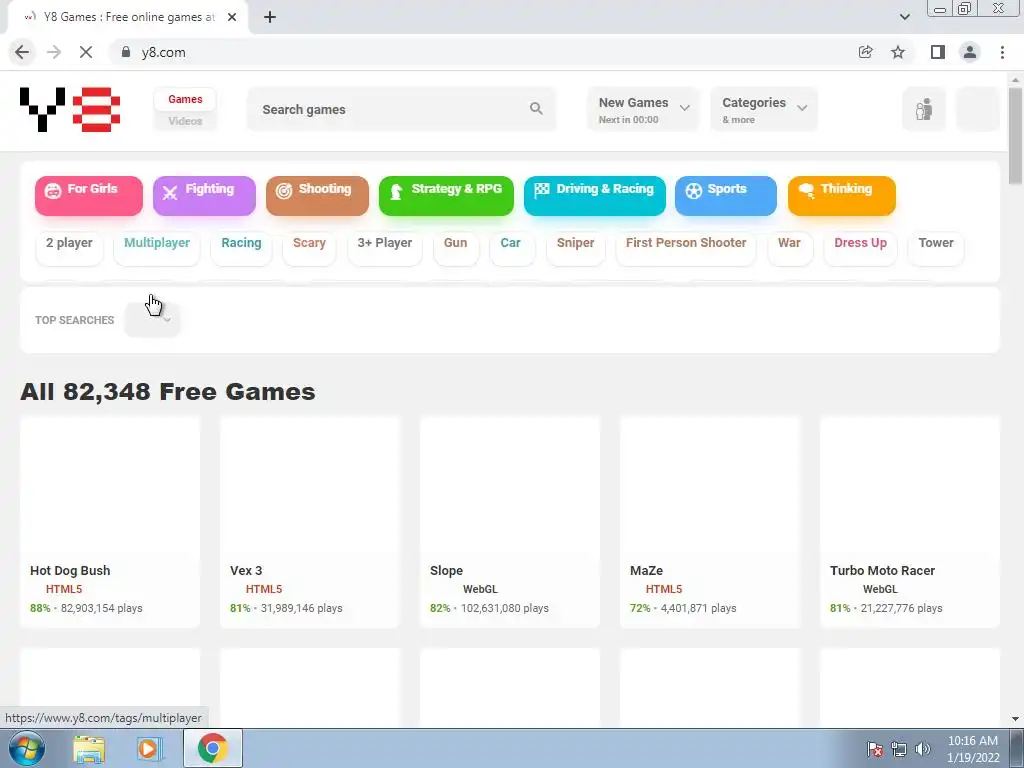Open the Strategy & RPG category
This screenshot has height=768, width=1024.
pos(446,195)
